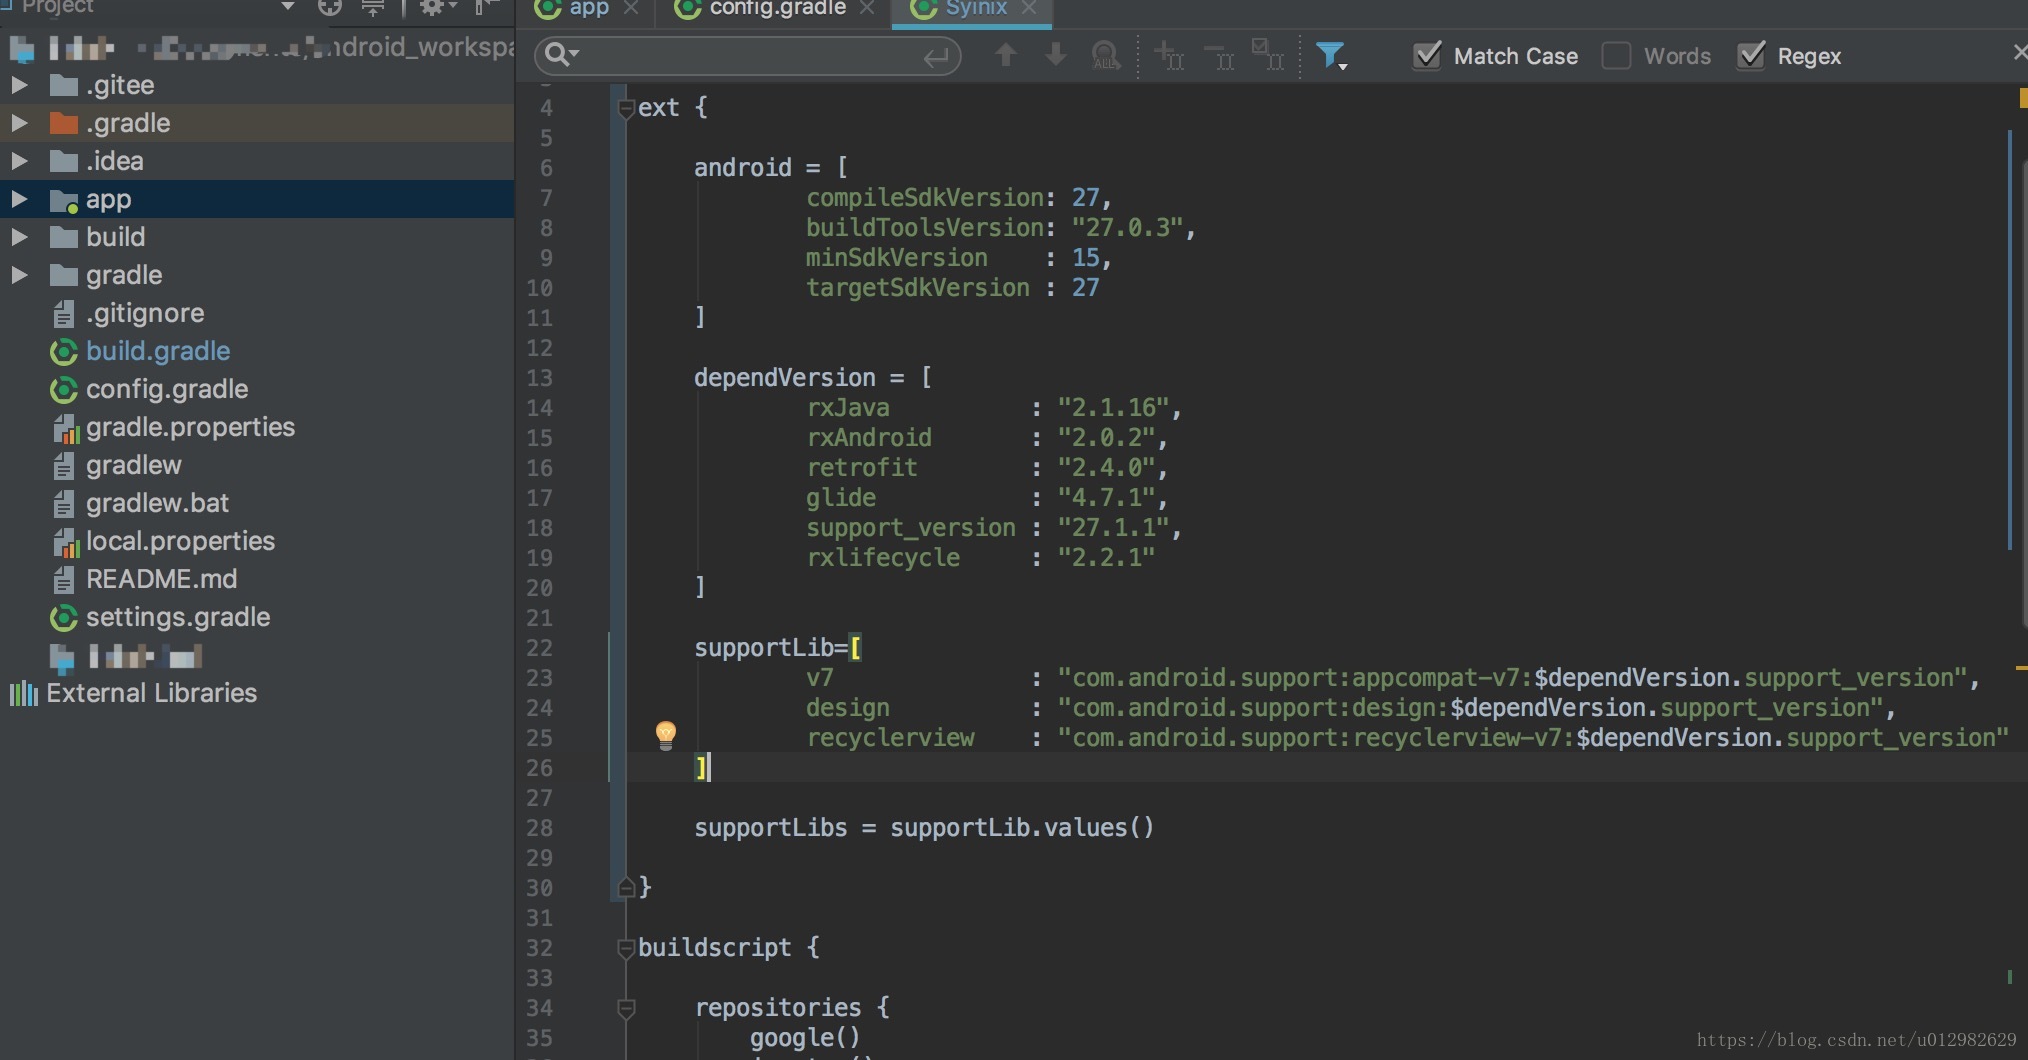Click the find all occurrences icon
Viewport: 2028px width, 1060px height.
1106,56
